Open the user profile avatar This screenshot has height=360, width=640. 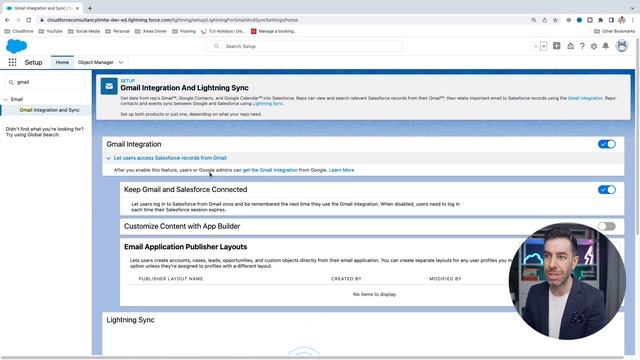[x=622, y=46]
